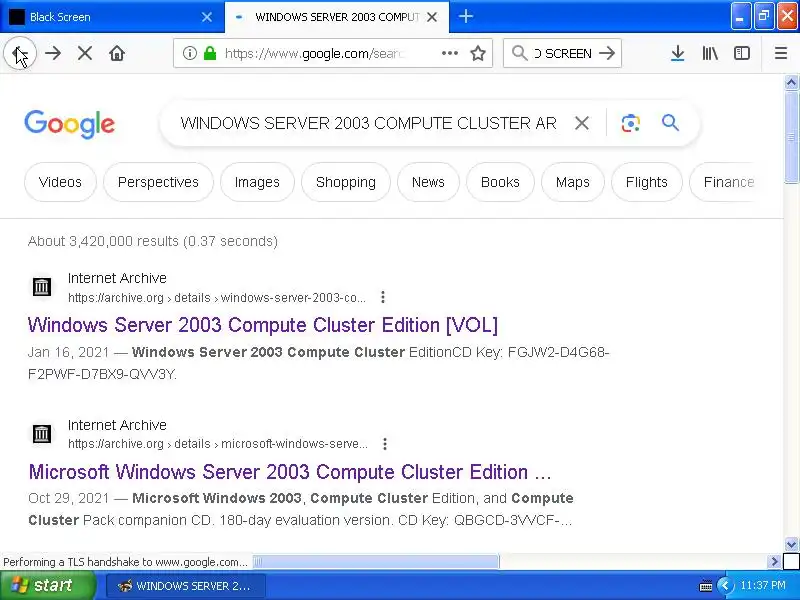Stop loading the page with the X button

(85, 53)
